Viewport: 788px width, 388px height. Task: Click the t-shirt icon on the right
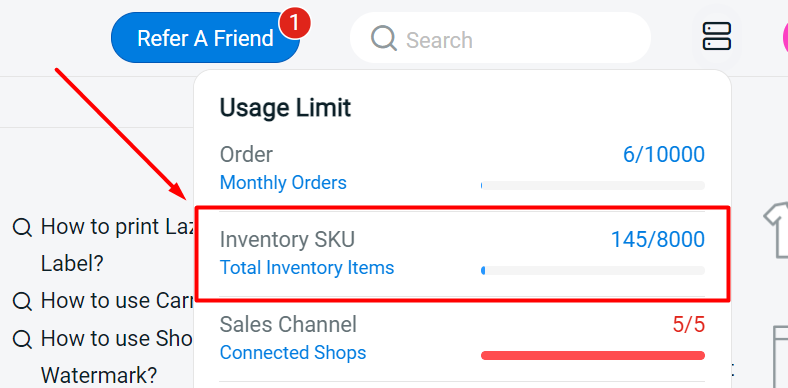click(775, 230)
